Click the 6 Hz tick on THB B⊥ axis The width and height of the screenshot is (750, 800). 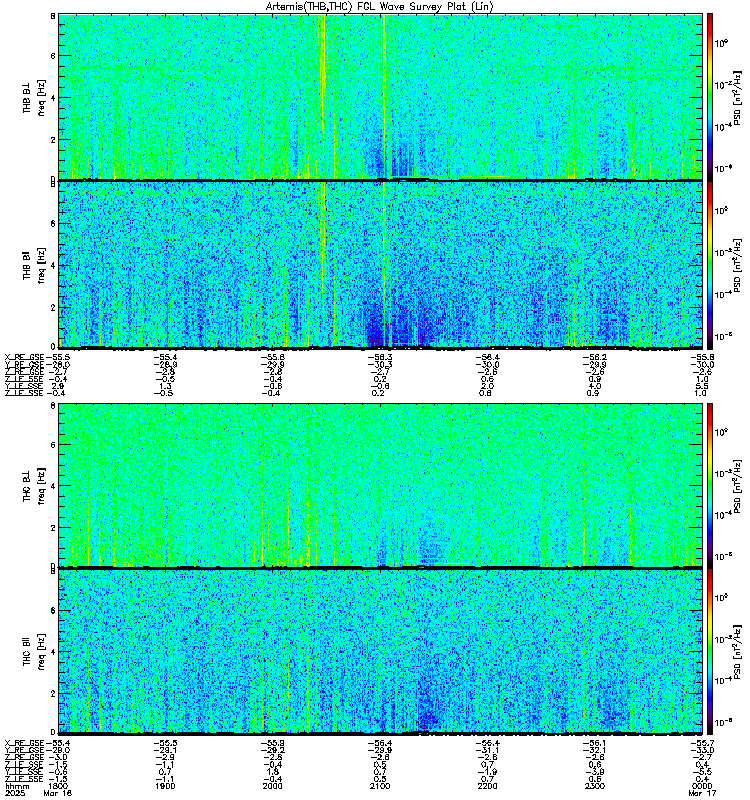coord(53,56)
